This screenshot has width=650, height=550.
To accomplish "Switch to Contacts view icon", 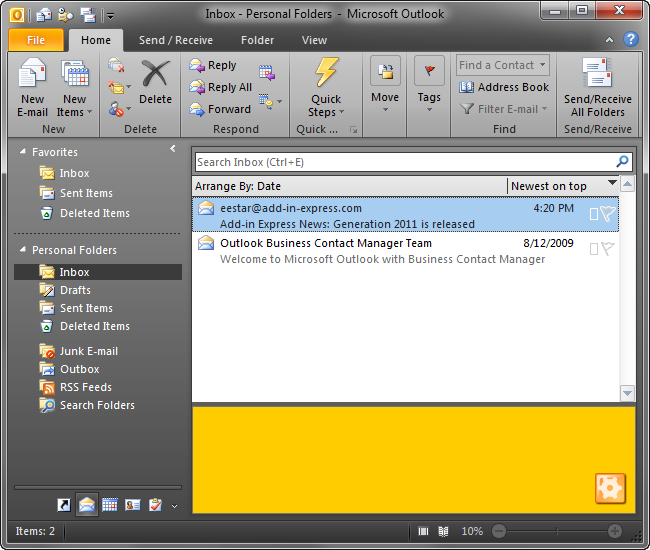I will click(x=133, y=505).
